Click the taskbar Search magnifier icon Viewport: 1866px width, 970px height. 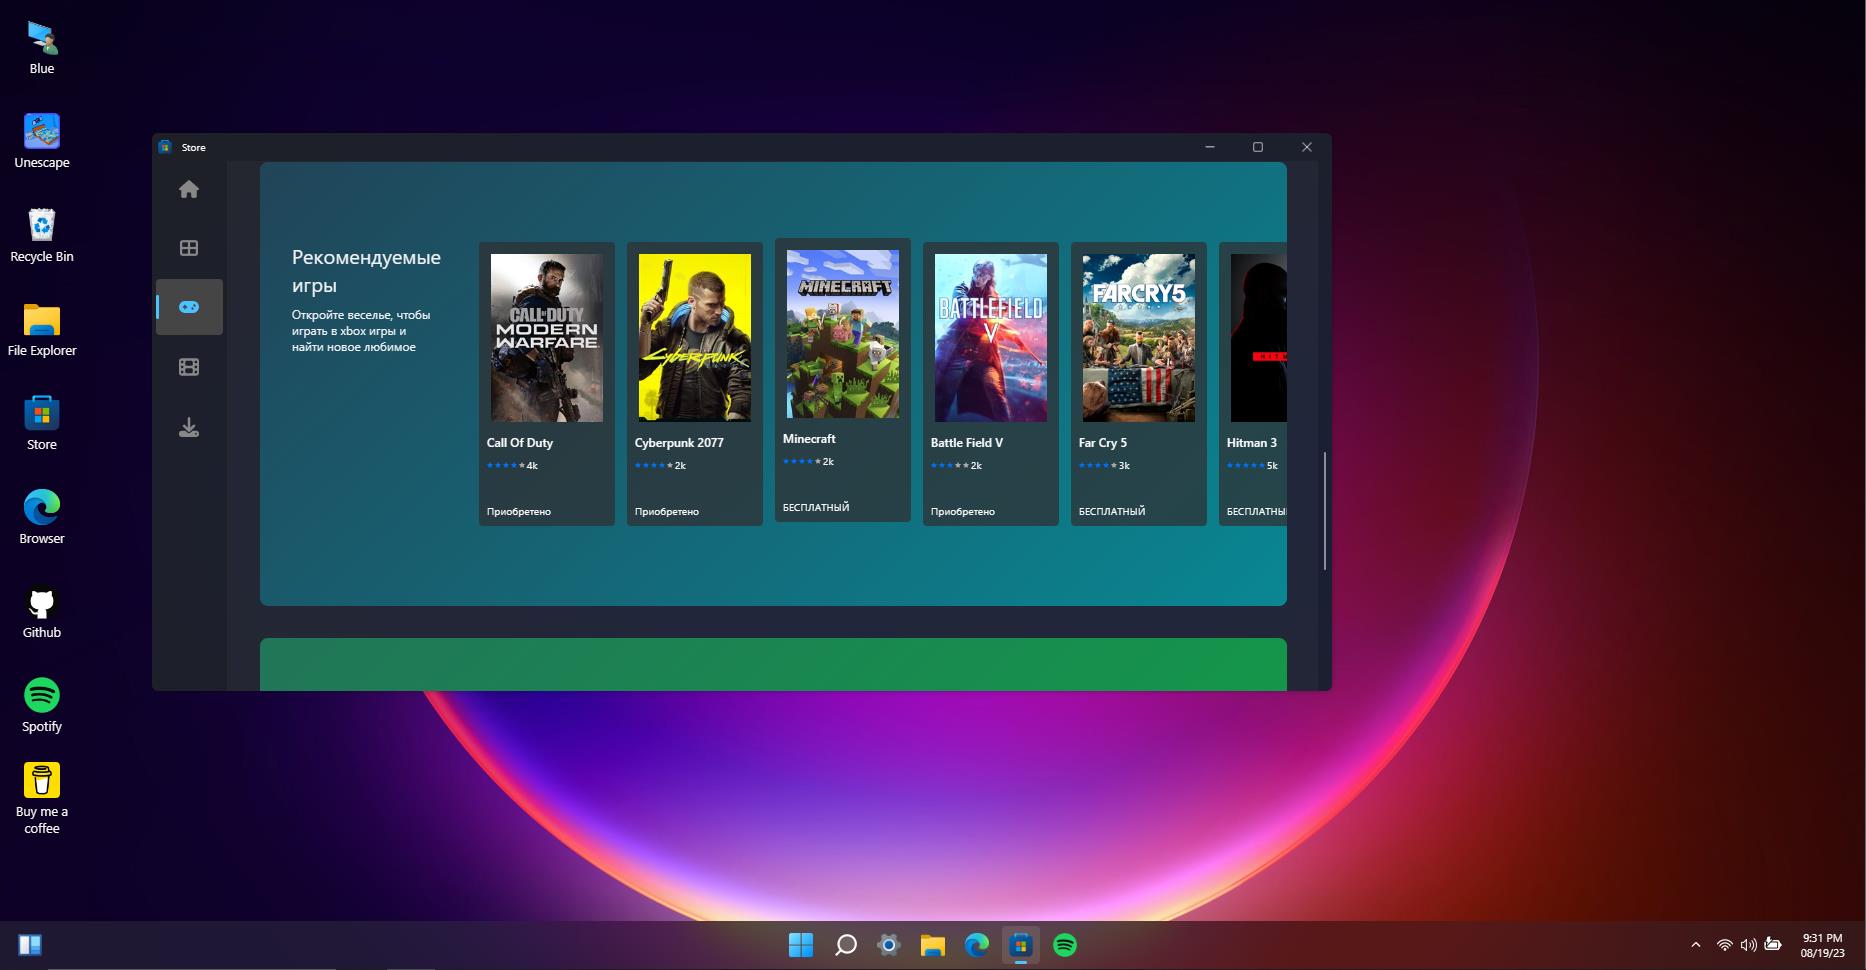(x=845, y=945)
